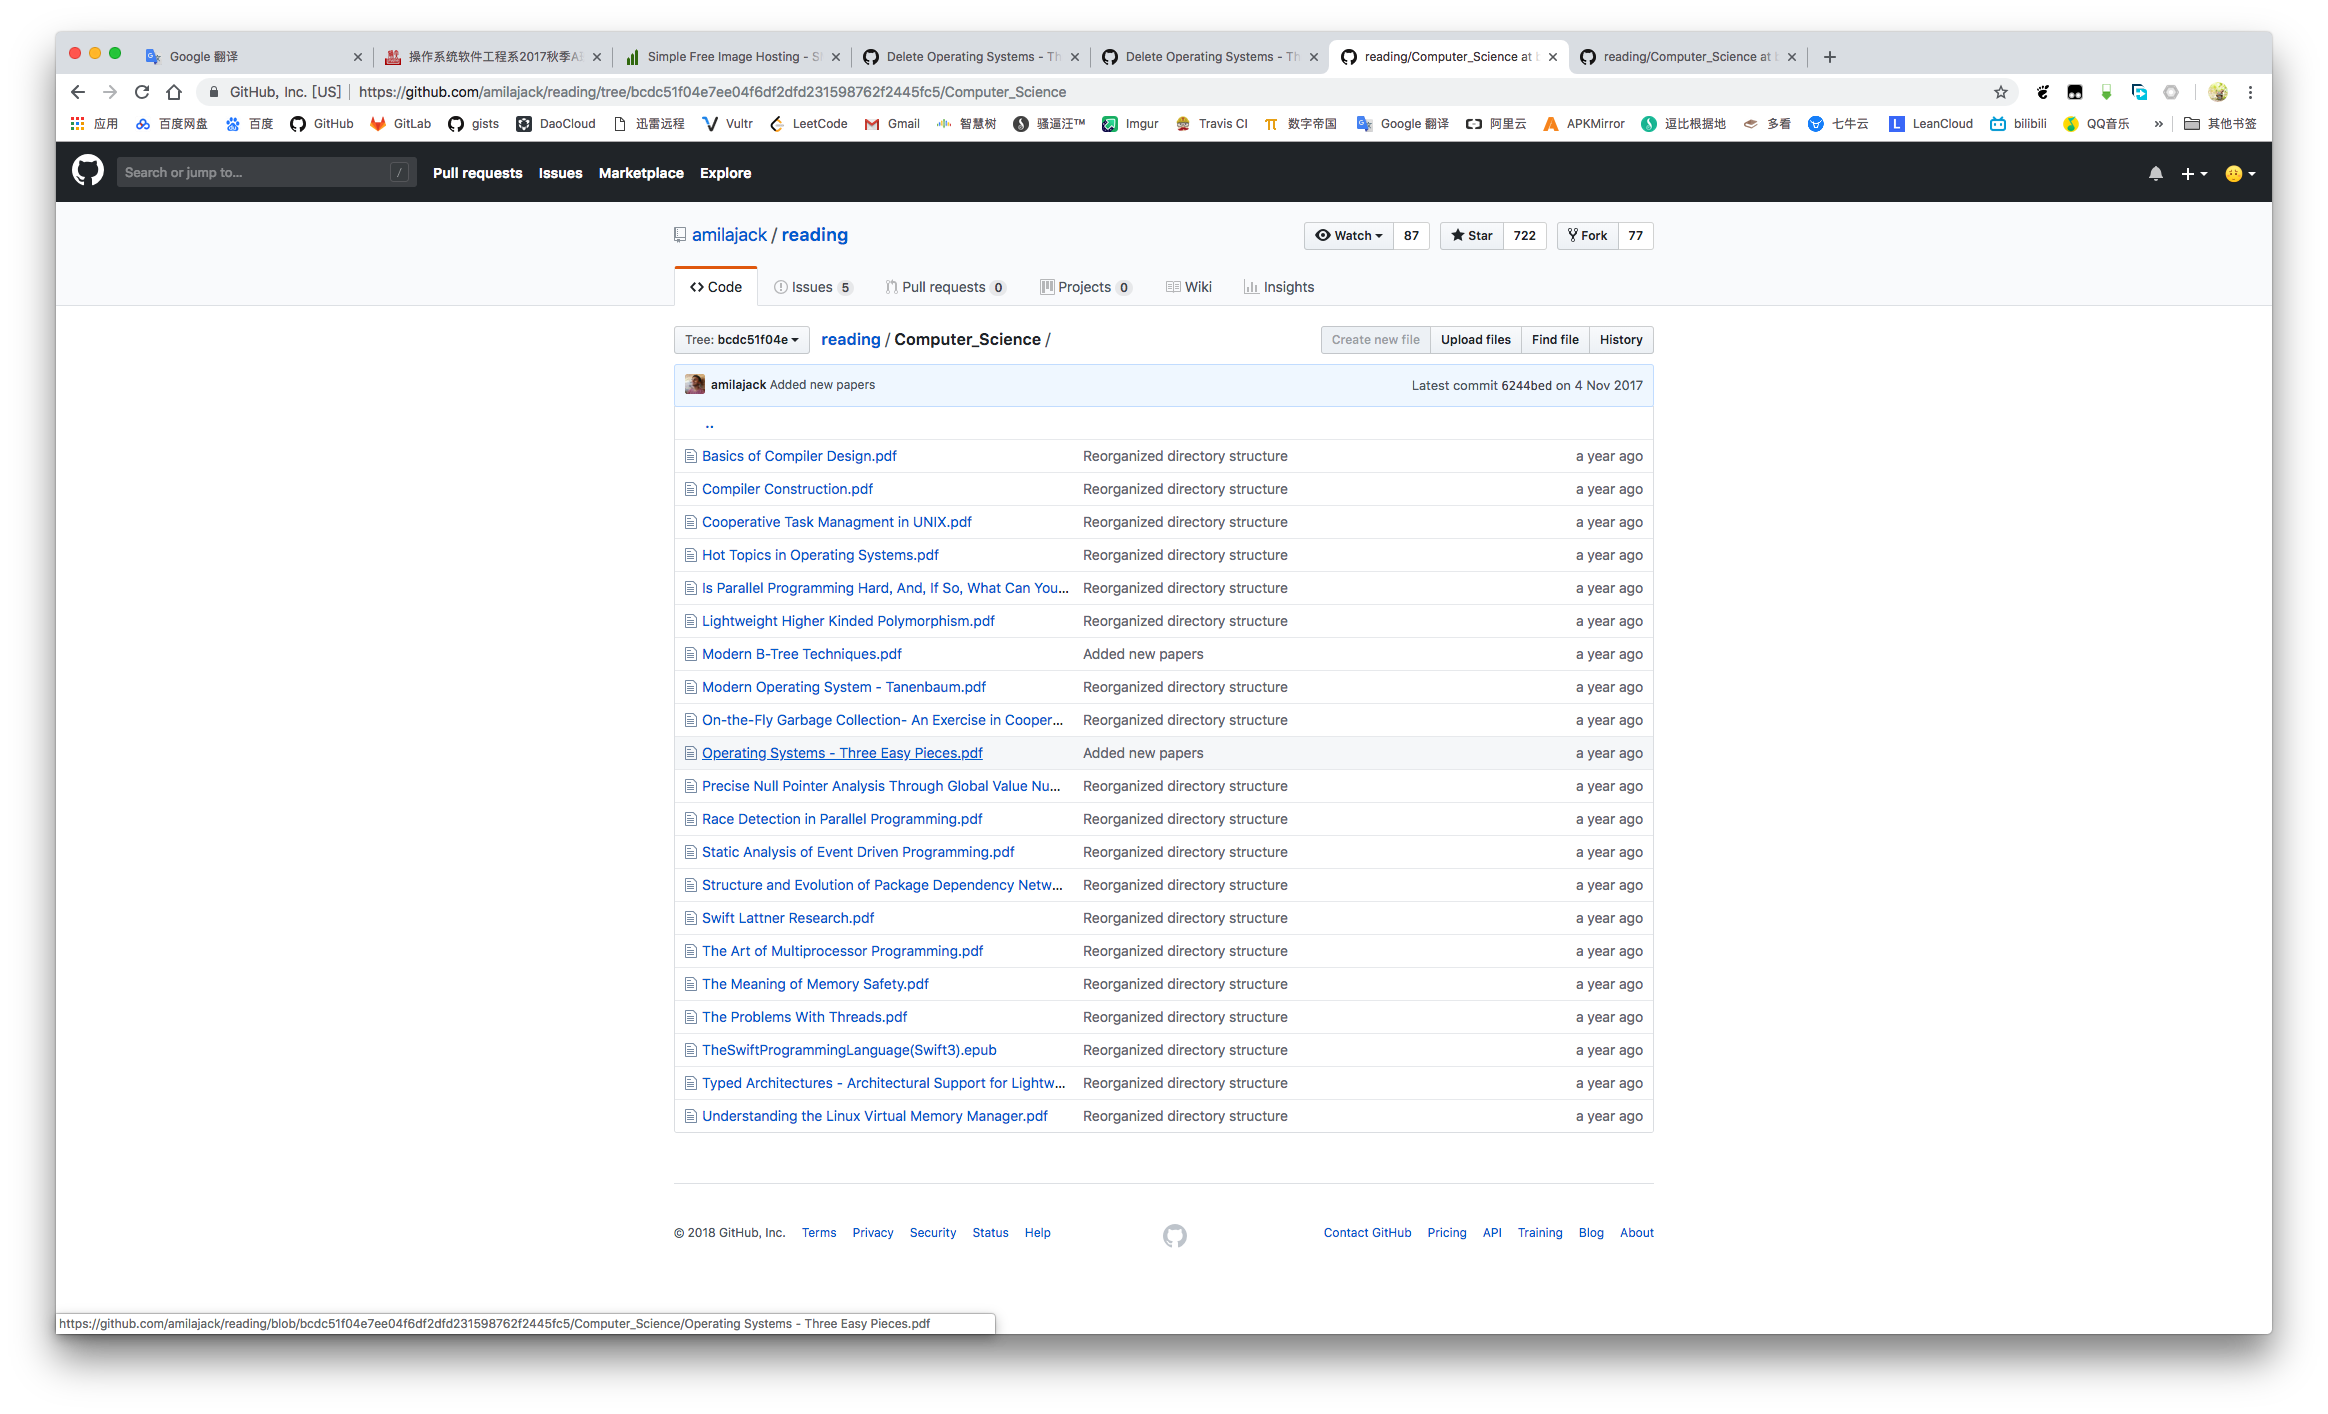Click the address bar URL
Screen dimensions: 2328x1414
(712, 92)
